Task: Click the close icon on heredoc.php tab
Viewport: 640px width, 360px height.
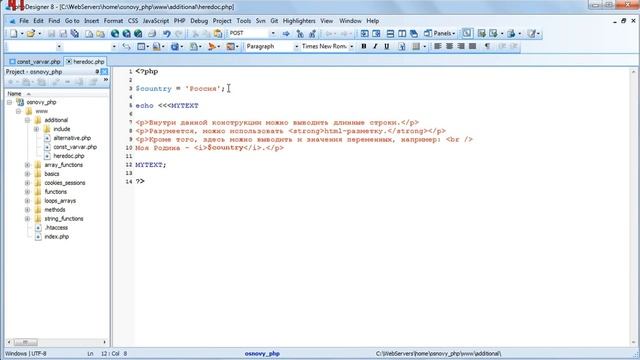Action: [69, 62]
